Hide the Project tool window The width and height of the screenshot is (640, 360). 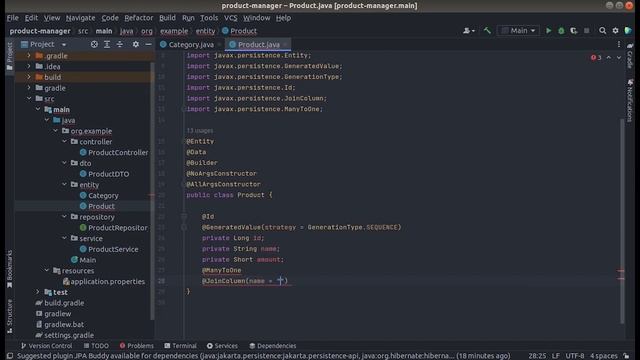(148, 44)
